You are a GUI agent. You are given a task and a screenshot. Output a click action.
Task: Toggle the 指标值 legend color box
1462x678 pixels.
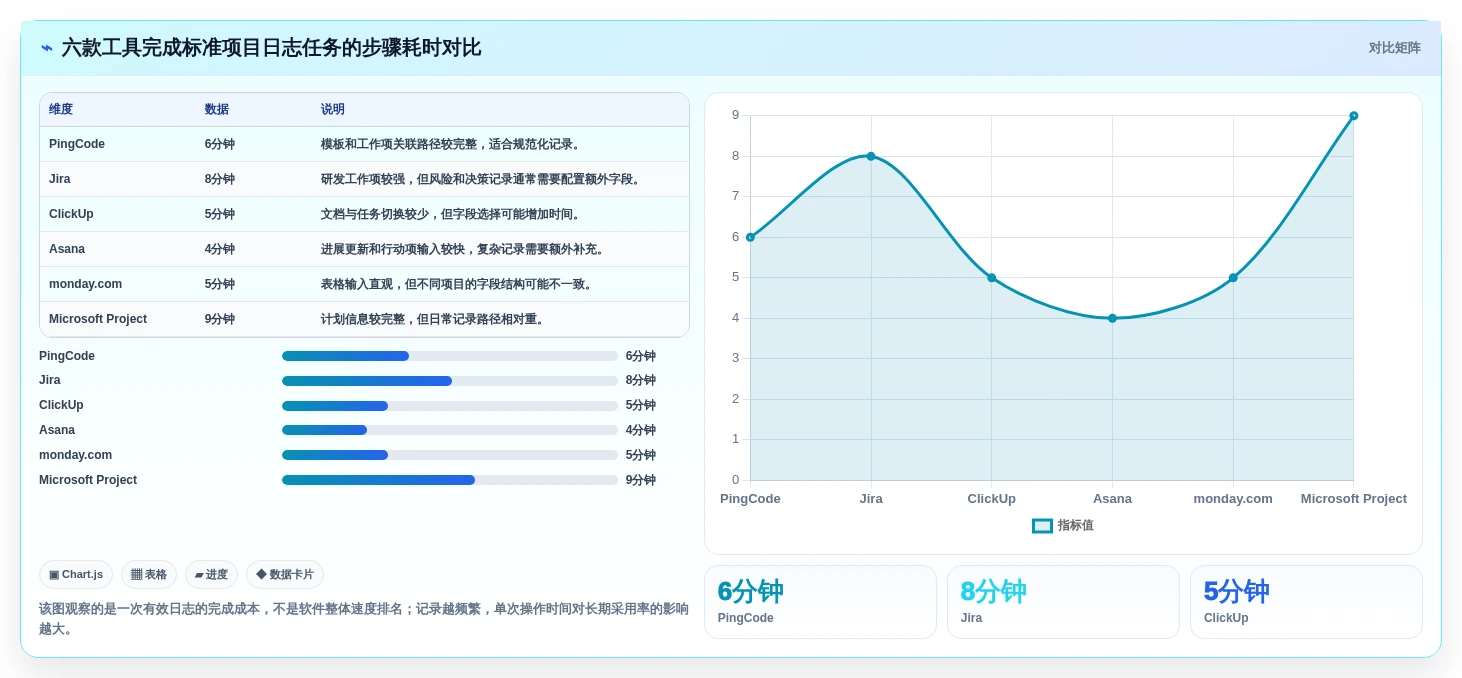tap(1042, 525)
